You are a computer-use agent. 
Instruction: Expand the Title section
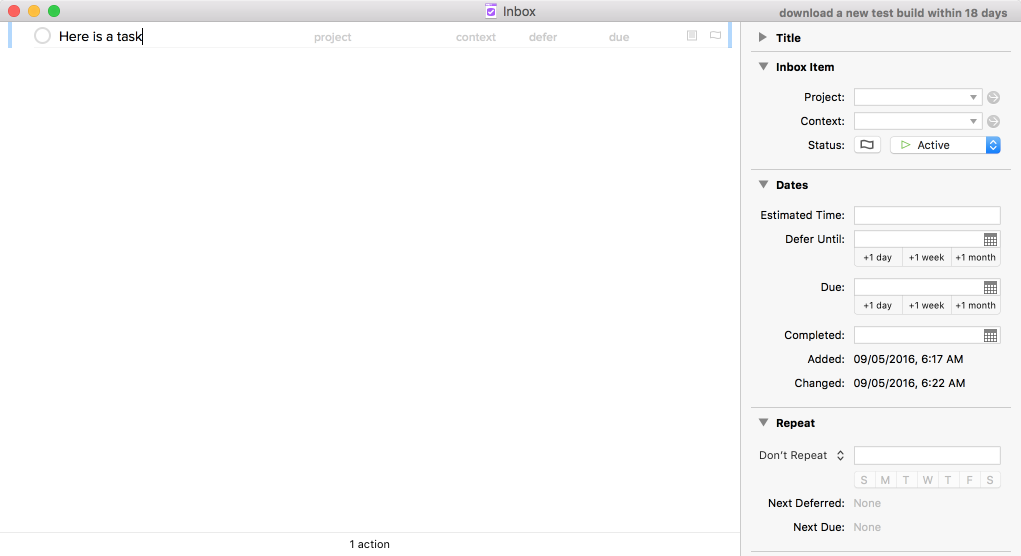click(x=763, y=38)
